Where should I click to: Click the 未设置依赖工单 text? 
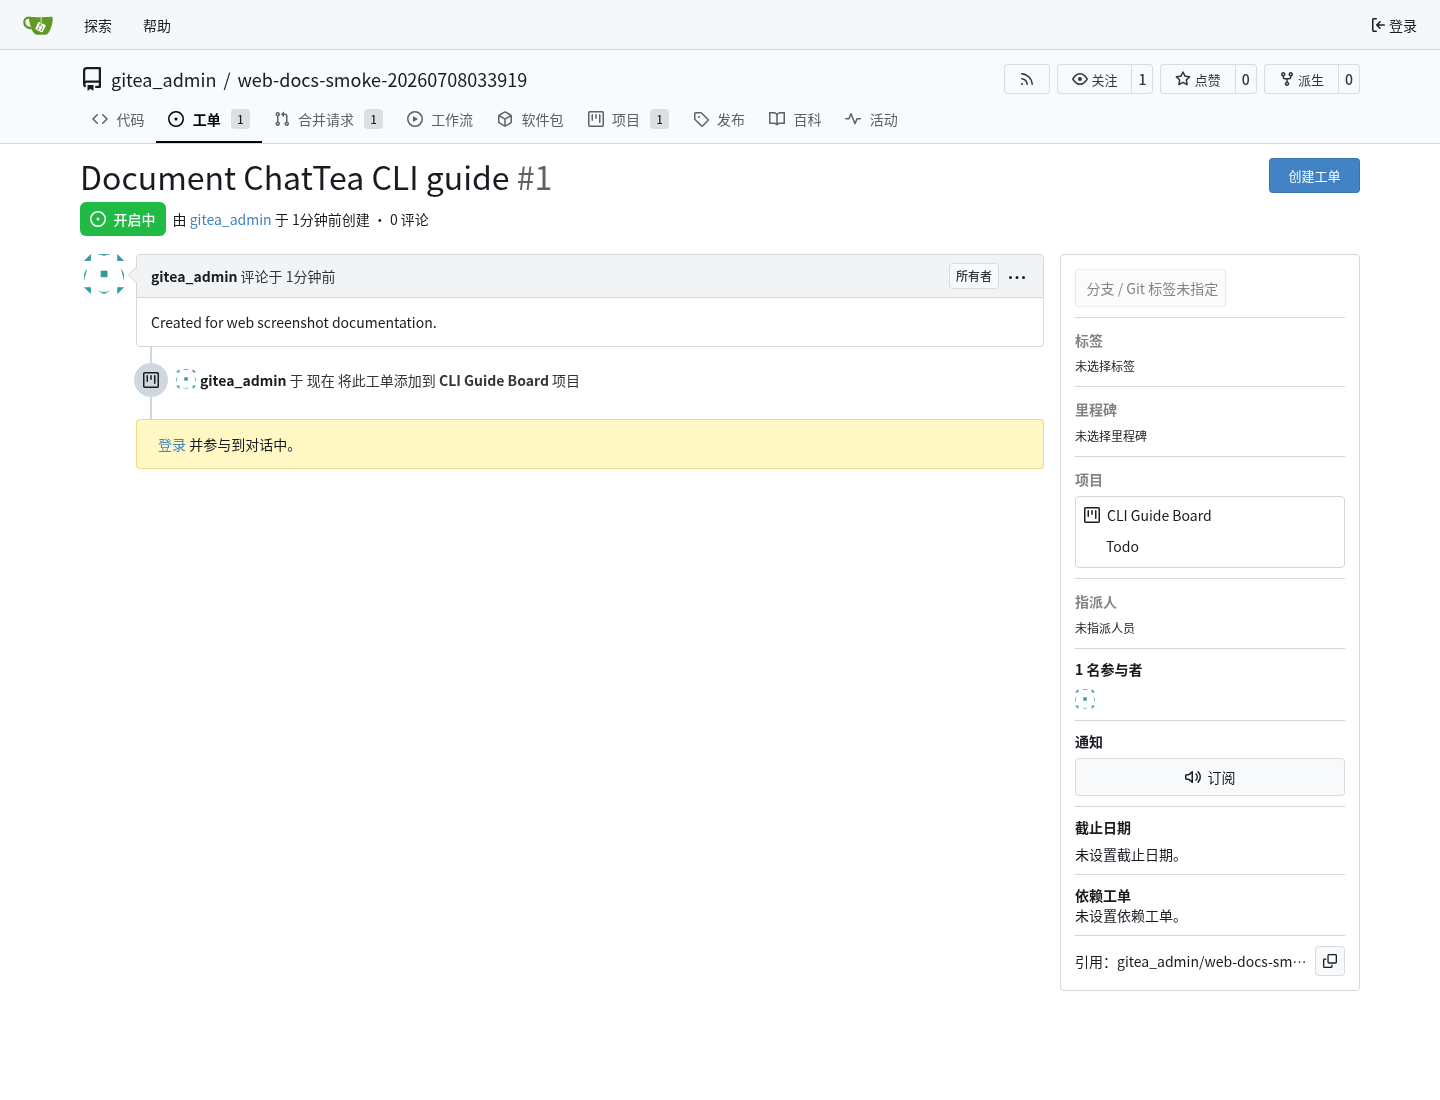pyautogui.click(x=1128, y=916)
